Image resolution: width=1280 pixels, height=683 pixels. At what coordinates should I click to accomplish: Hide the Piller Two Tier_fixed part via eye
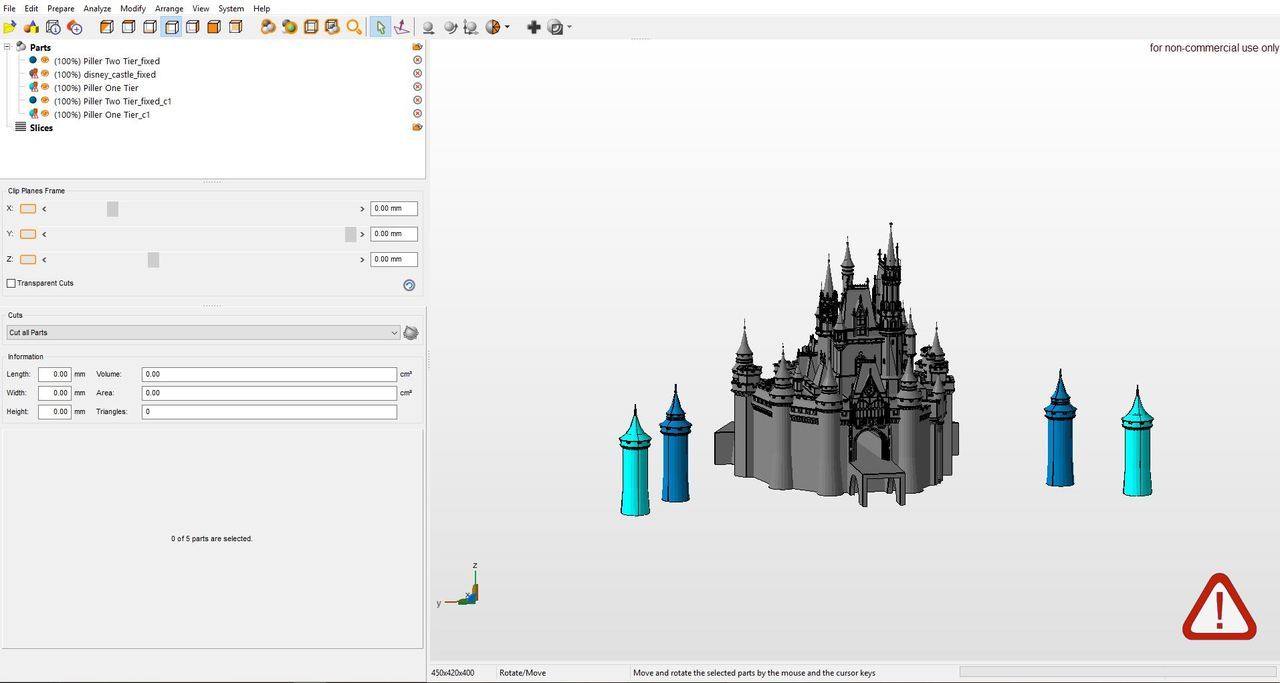[x=45, y=60]
